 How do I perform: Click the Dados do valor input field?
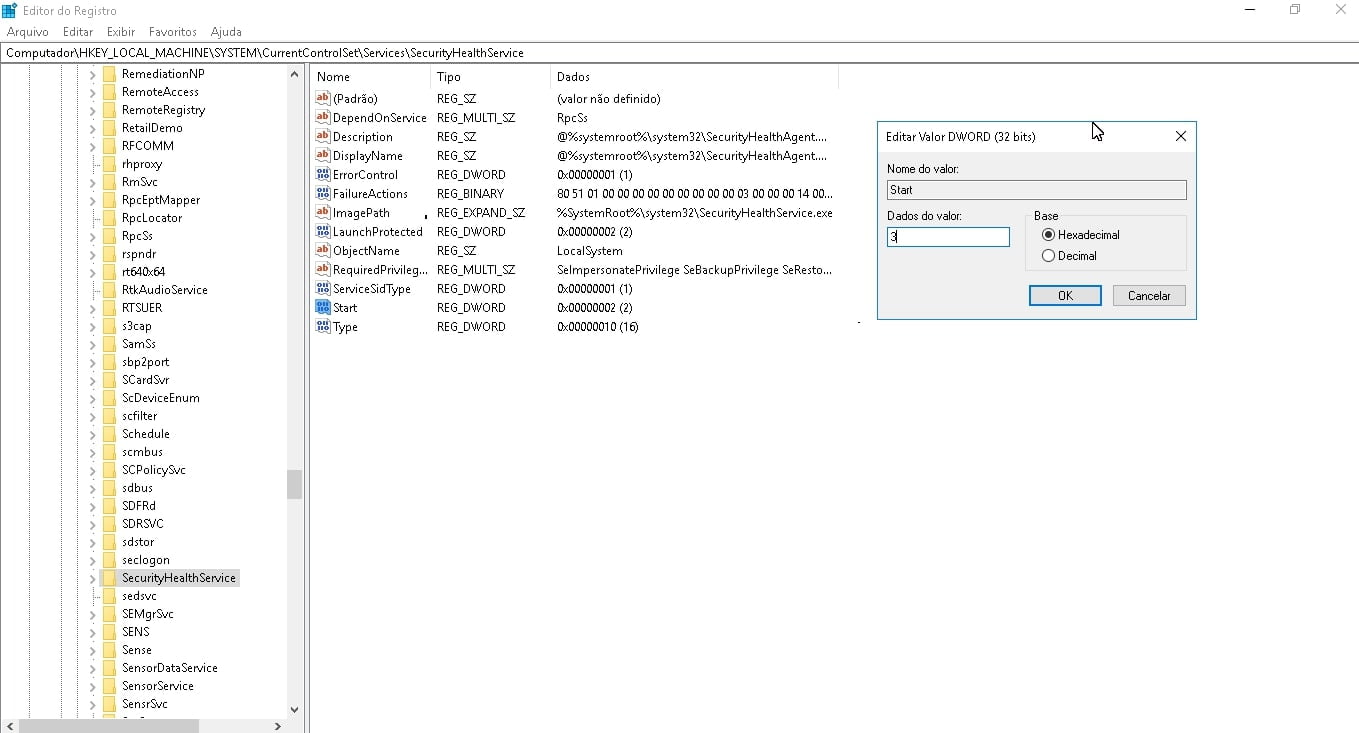[948, 237]
